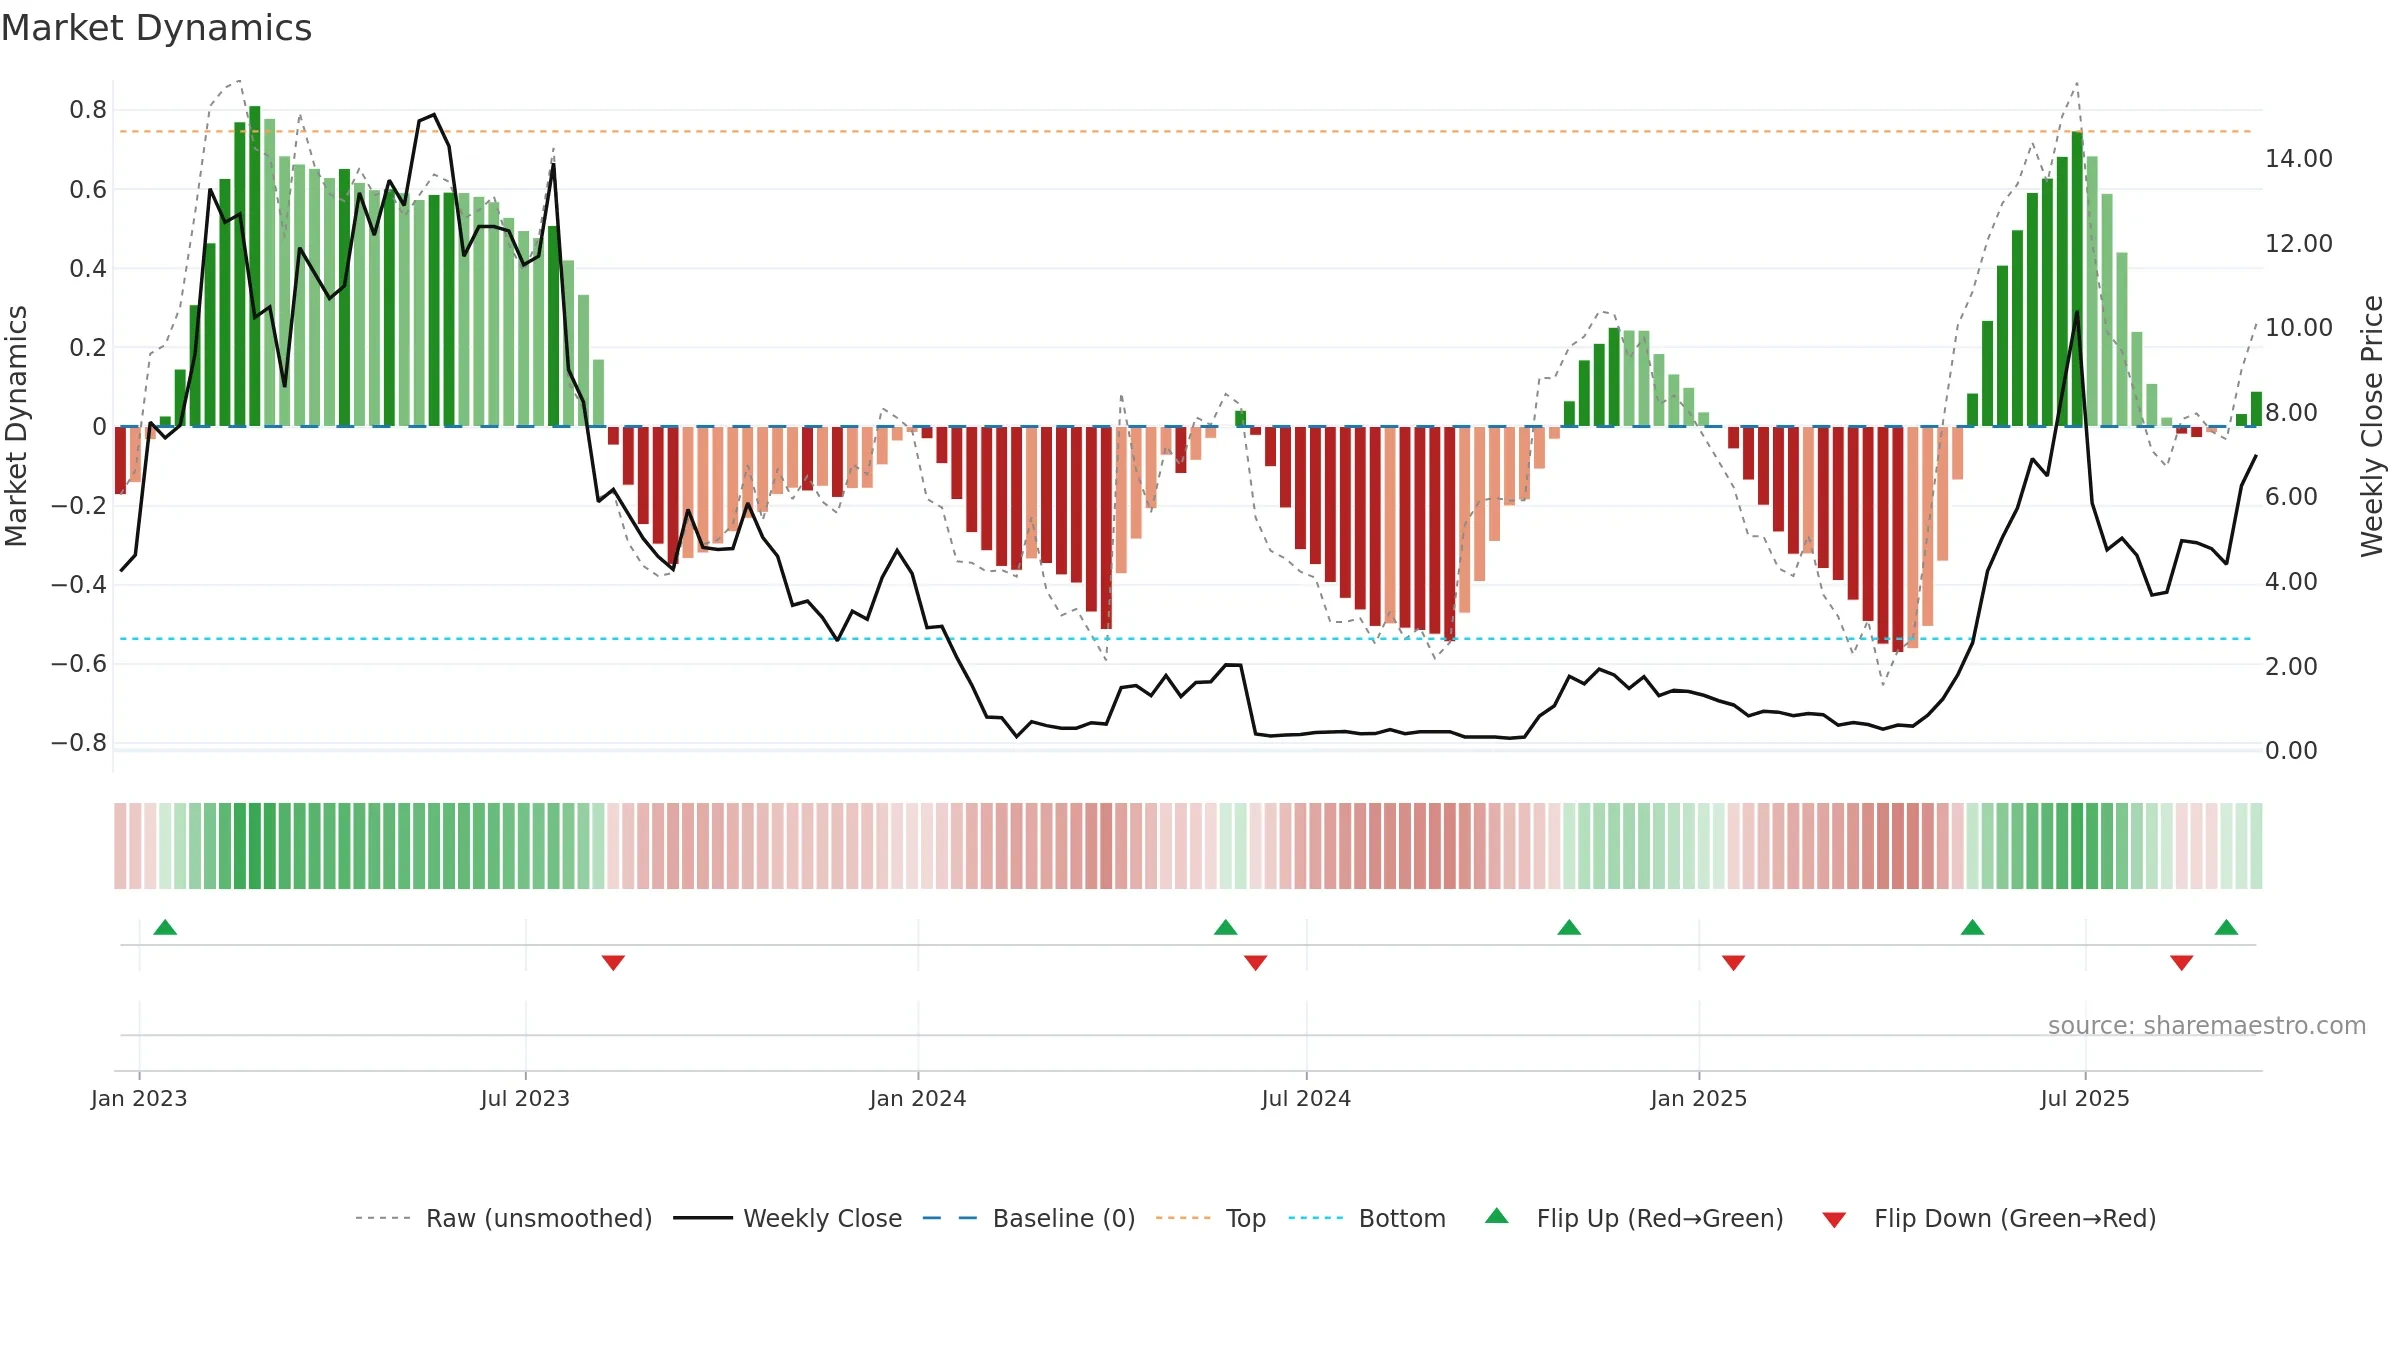This screenshot has width=2400, height=1350.
Task: Click the green flip-up triangle near Jan 2023
Action: [165, 927]
